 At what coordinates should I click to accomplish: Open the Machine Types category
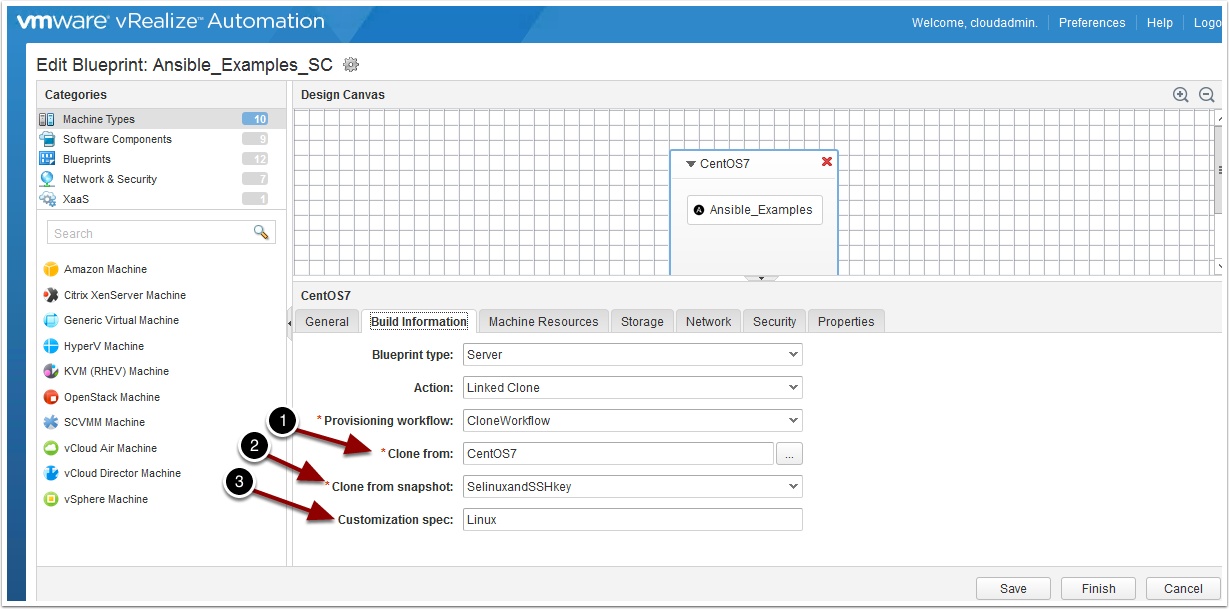click(161, 119)
